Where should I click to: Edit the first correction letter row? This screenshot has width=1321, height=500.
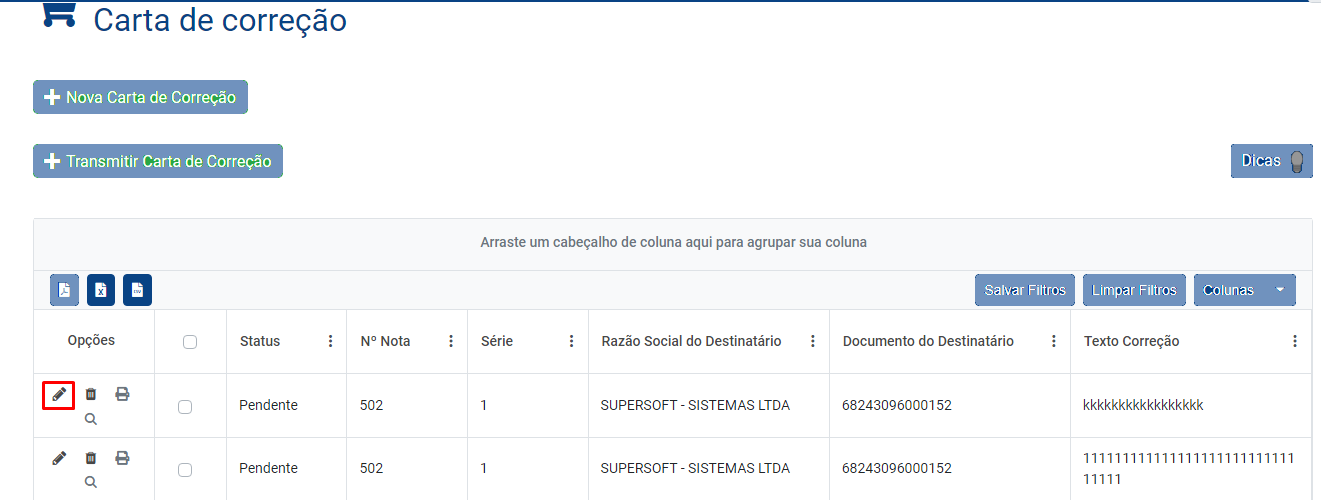point(59,395)
